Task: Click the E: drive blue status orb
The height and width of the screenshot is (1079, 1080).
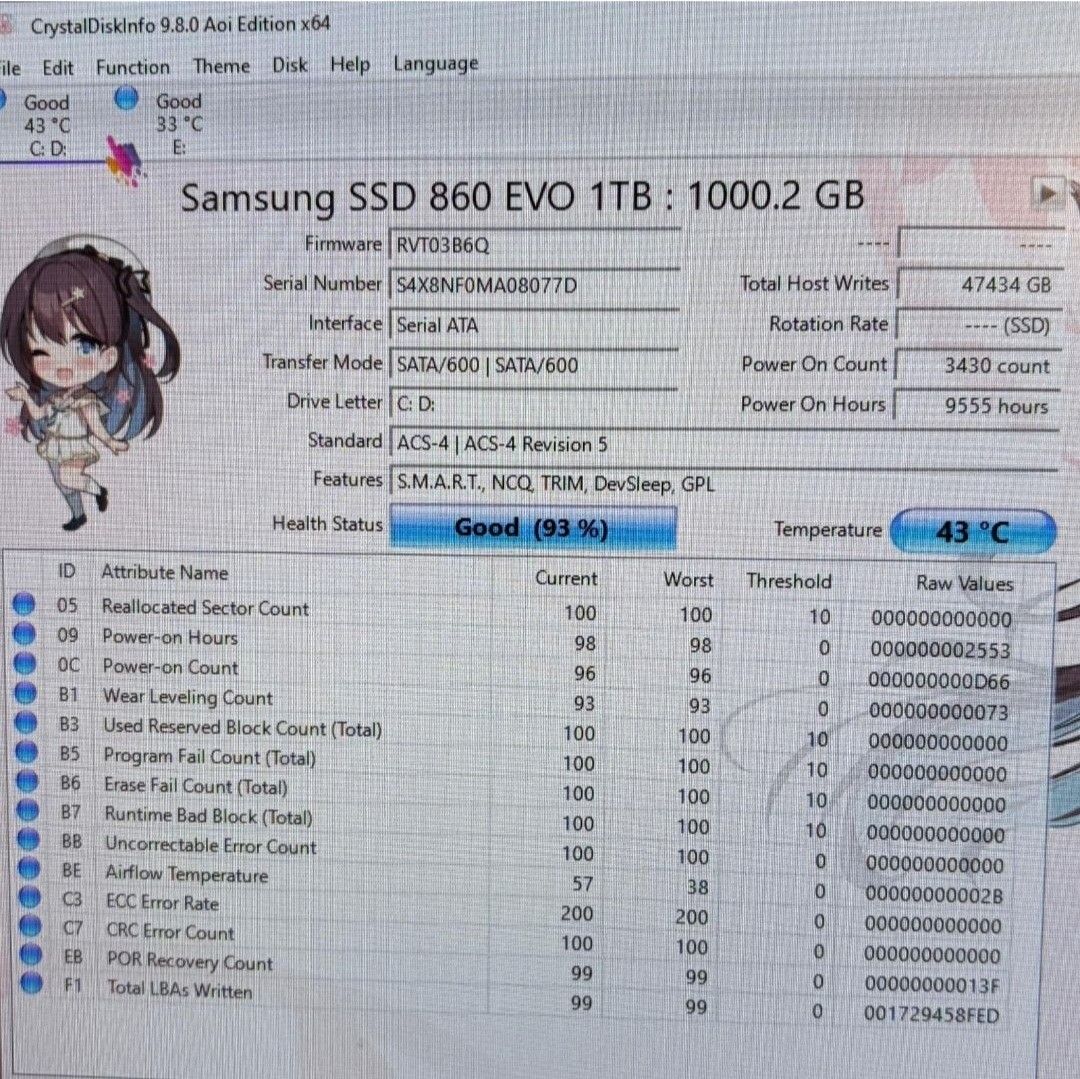Action: [x=126, y=98]
